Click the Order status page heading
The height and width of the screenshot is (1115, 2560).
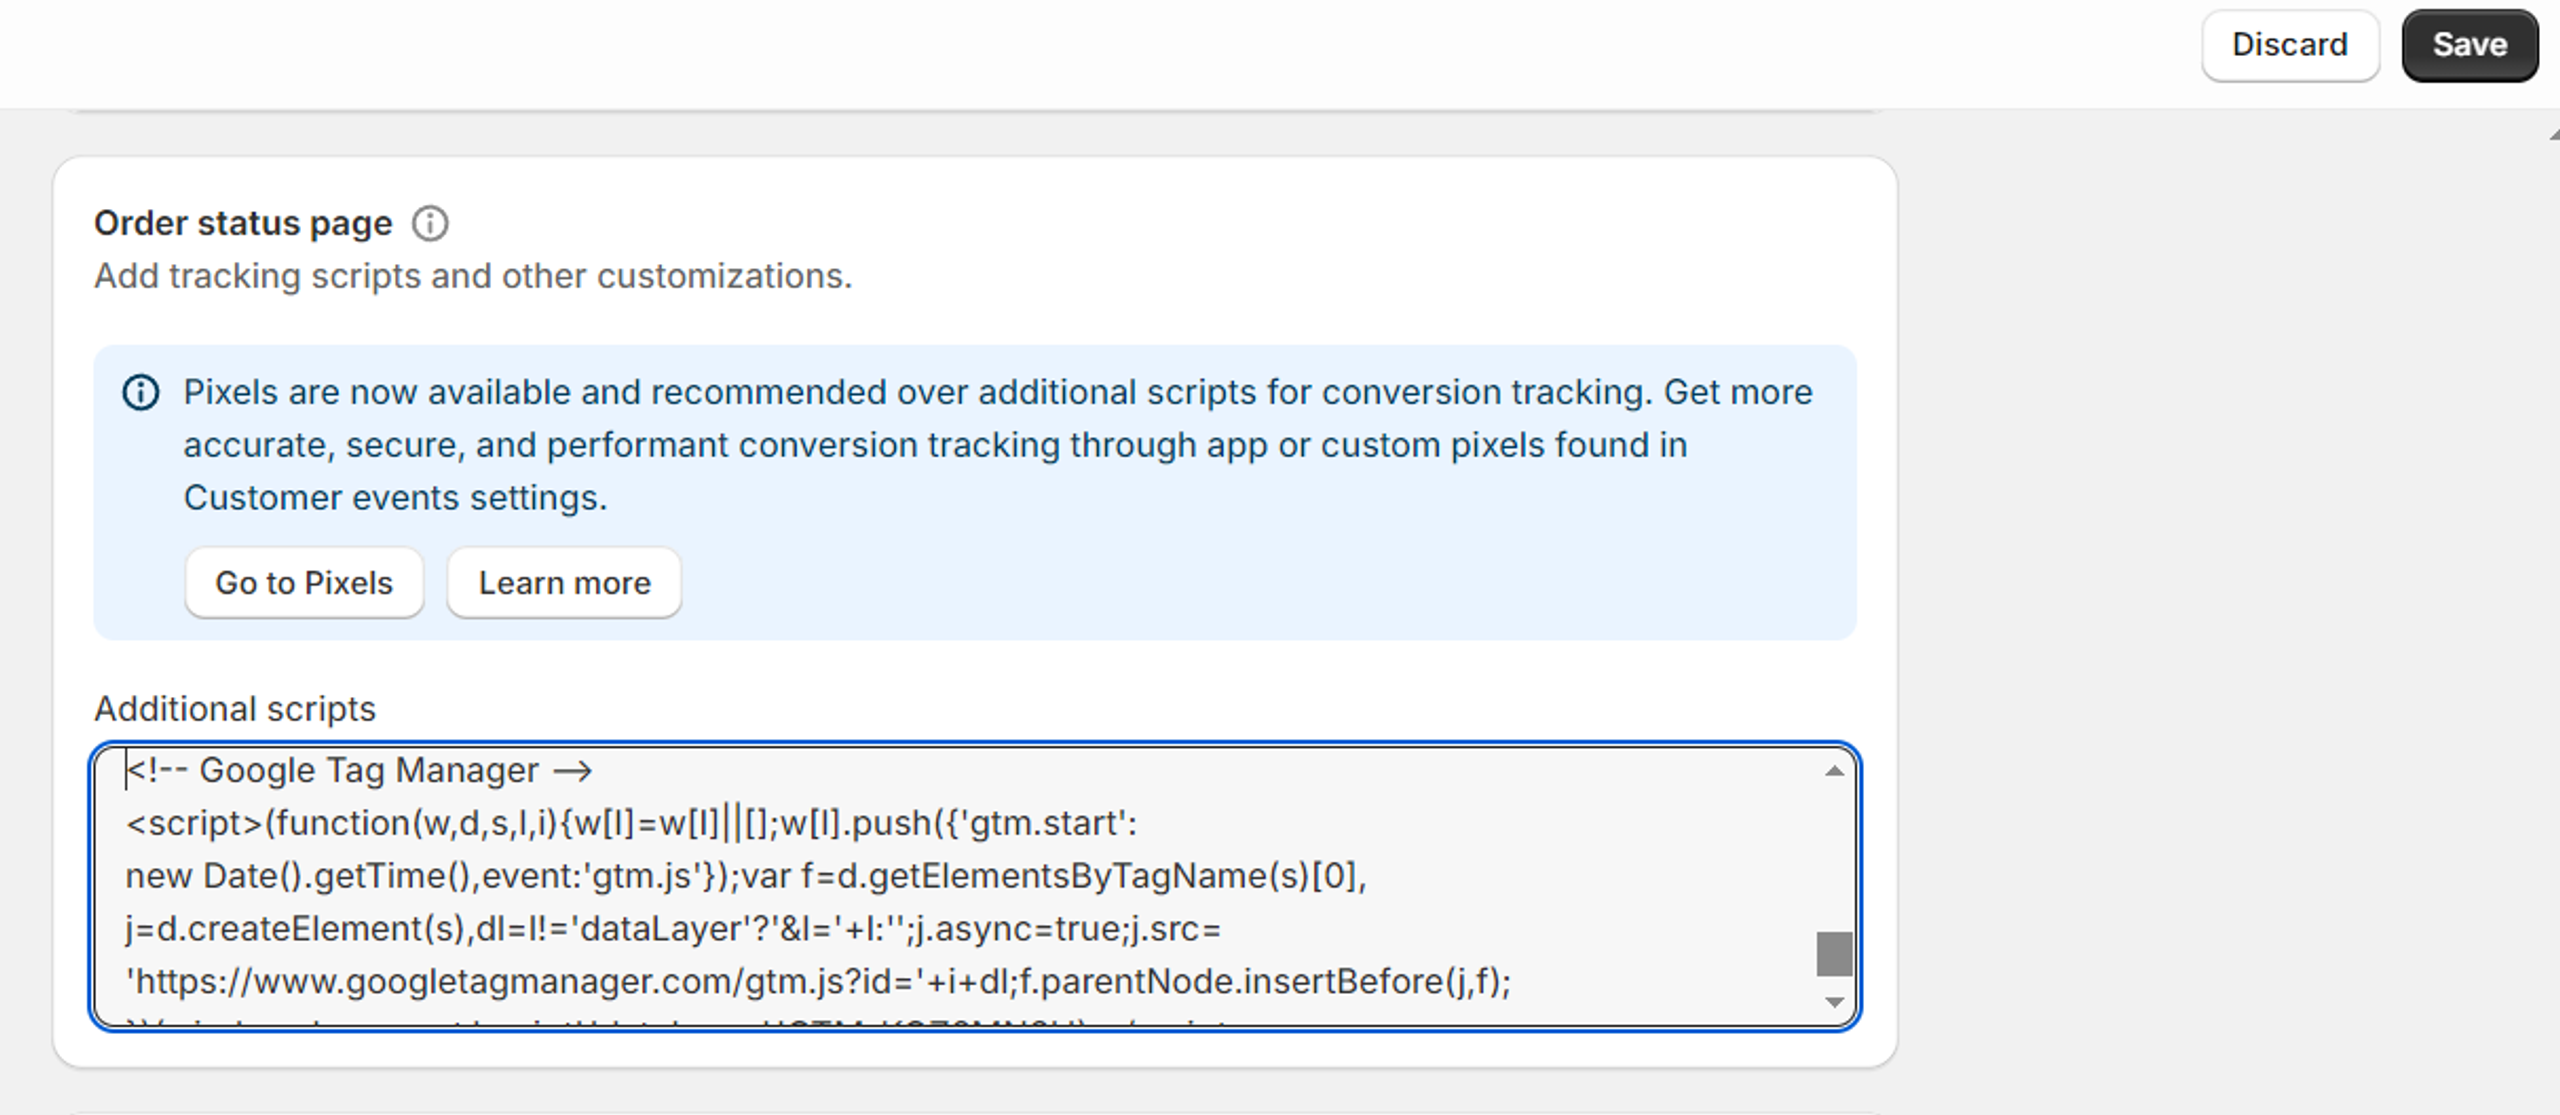[x=243, y=223]
